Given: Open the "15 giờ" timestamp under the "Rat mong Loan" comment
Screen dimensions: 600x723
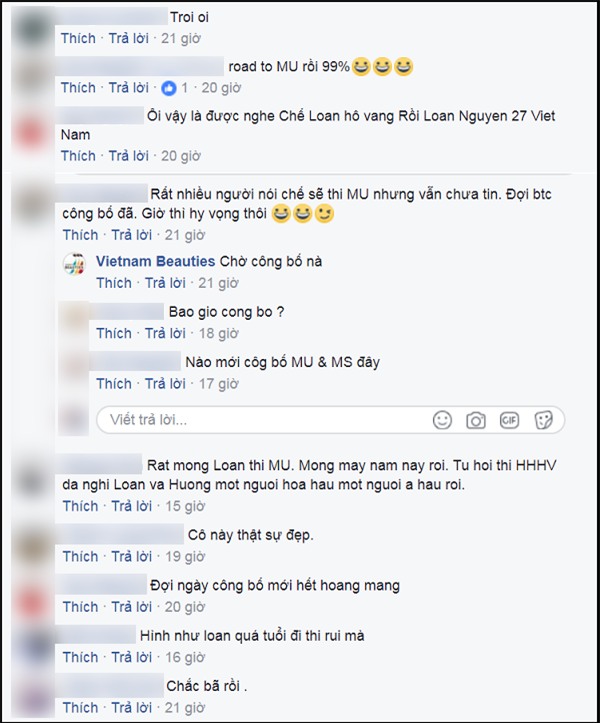Looking at the screenshot, I should [185, 506].
